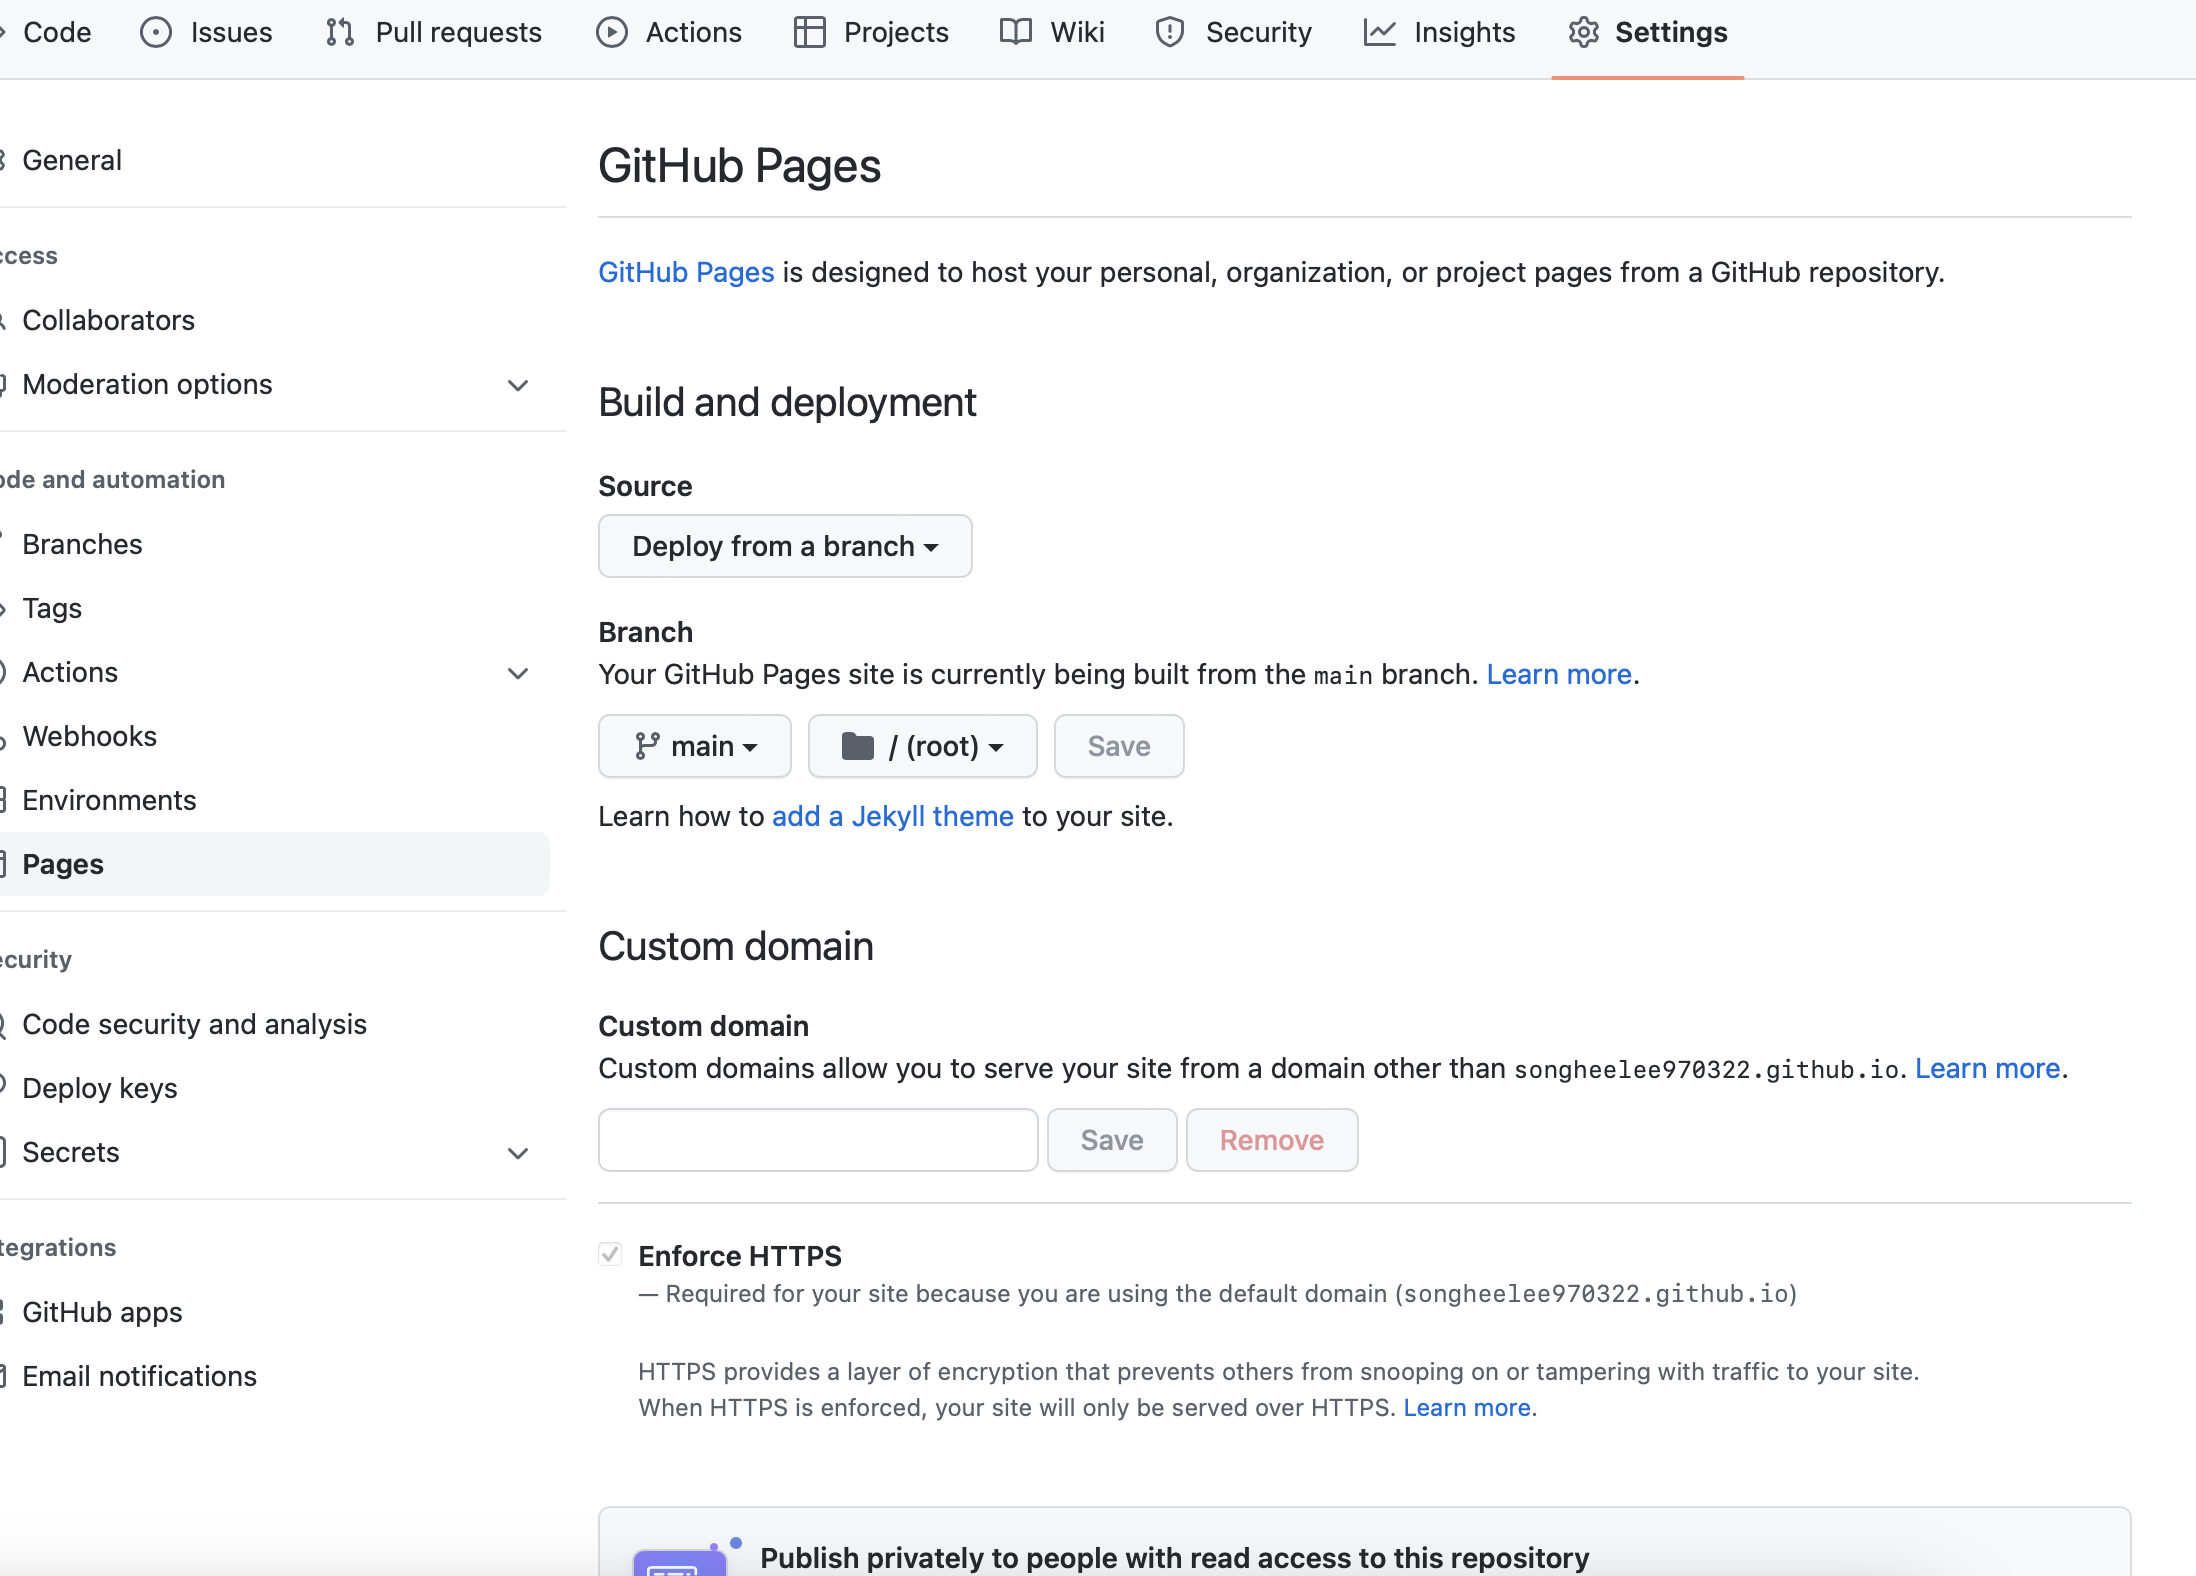Open GitHub apps settings
2196x1576 pixels.
[x=275, y=1312]
